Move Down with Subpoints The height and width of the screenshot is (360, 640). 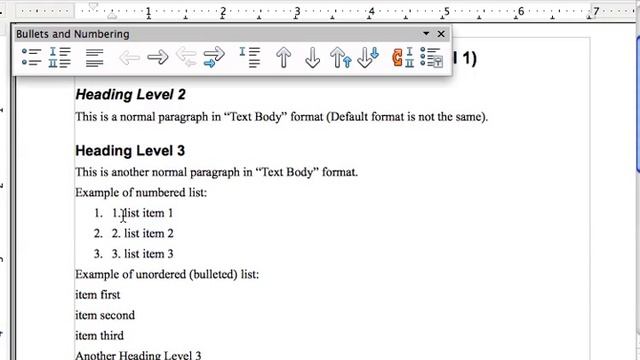368,57
